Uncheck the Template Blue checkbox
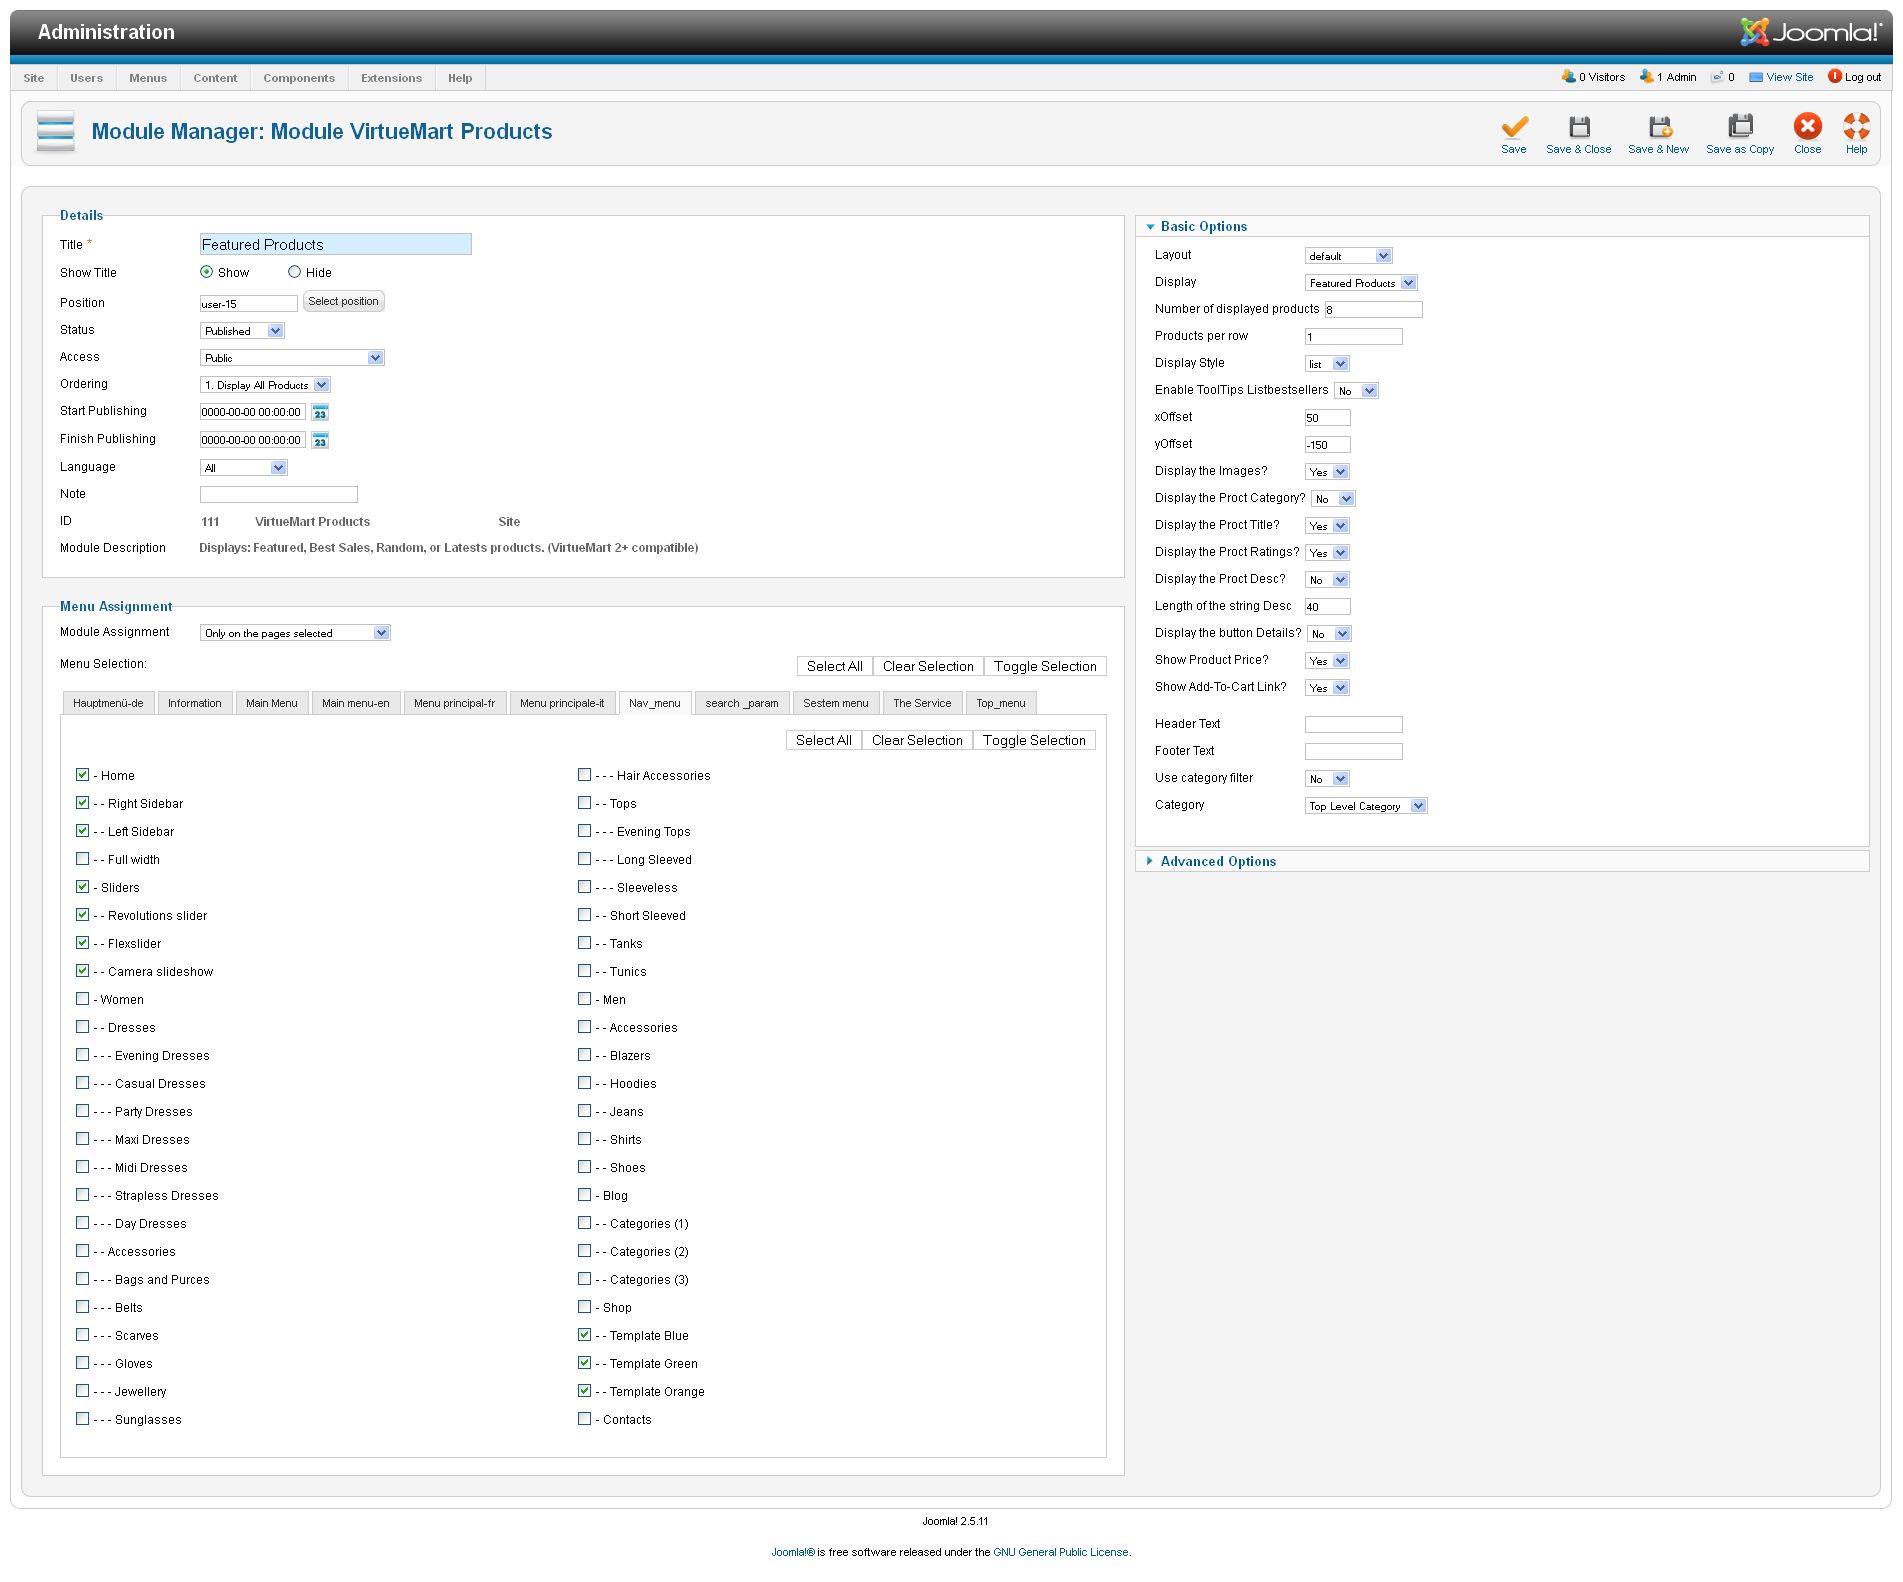The image size is (1903, 1582). [585, 1335]
